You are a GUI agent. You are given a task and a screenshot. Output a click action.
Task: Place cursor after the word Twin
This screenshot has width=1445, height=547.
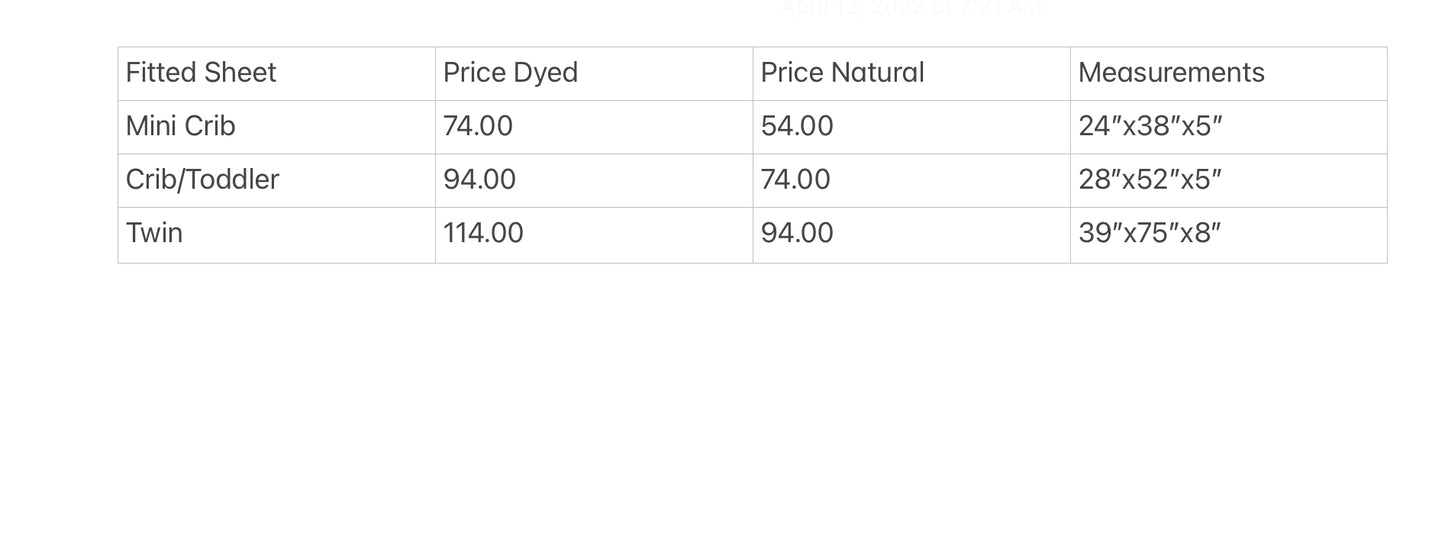(x=185, y=233)
